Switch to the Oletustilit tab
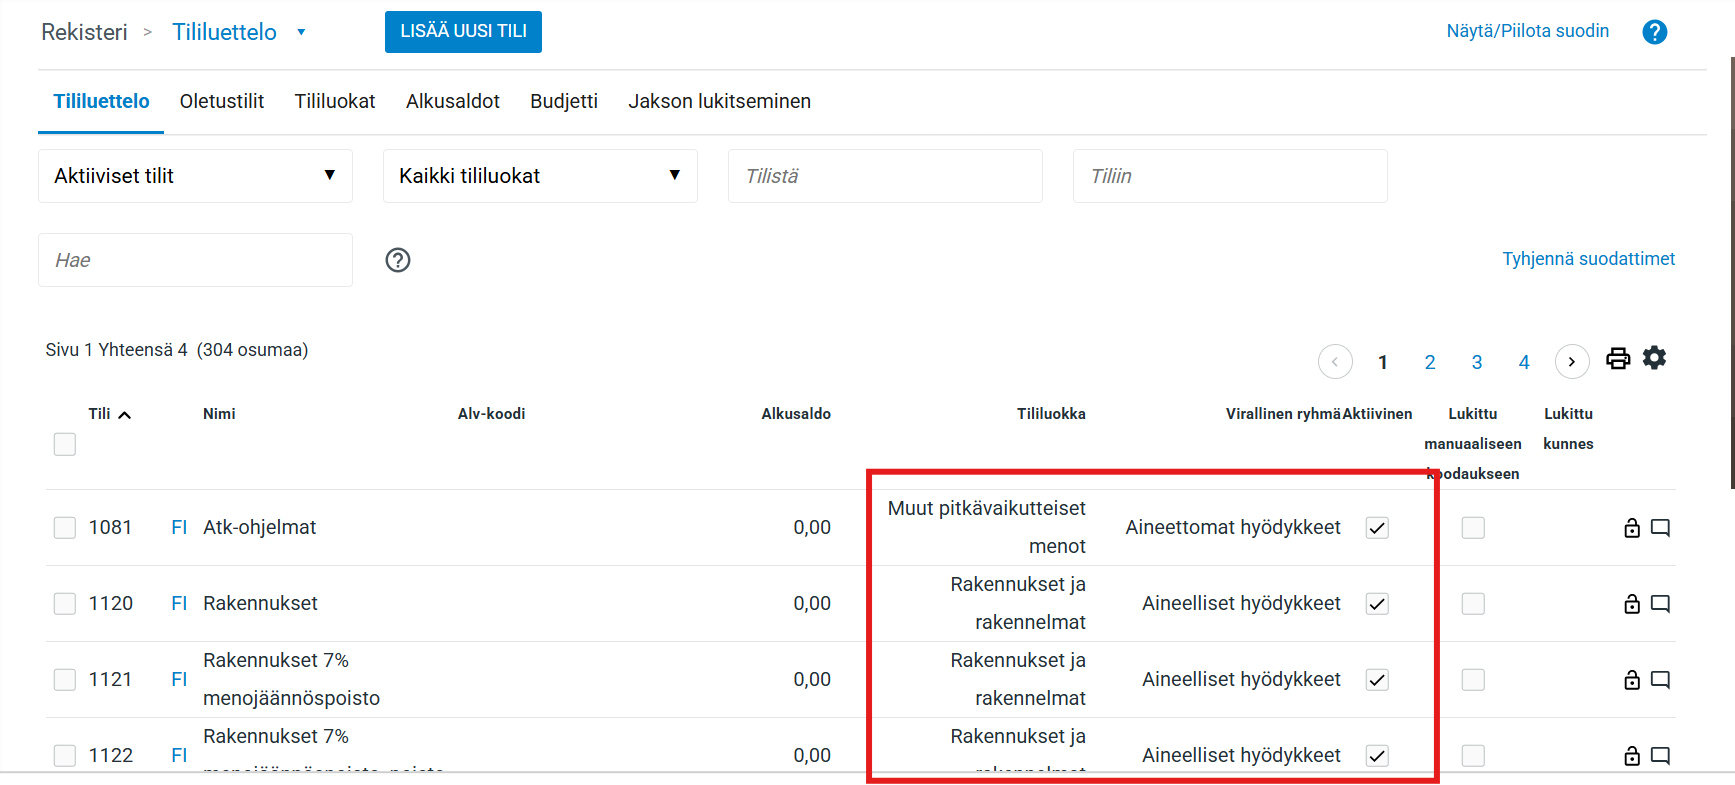The image size is (1735, 785). pyautogui.click(x=222, y=101)
